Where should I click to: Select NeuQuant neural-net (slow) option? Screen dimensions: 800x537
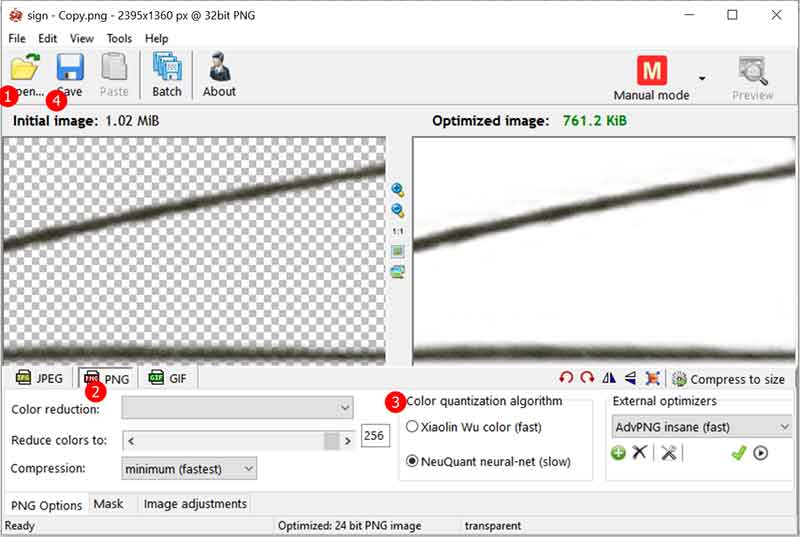(x=412, y=462)
